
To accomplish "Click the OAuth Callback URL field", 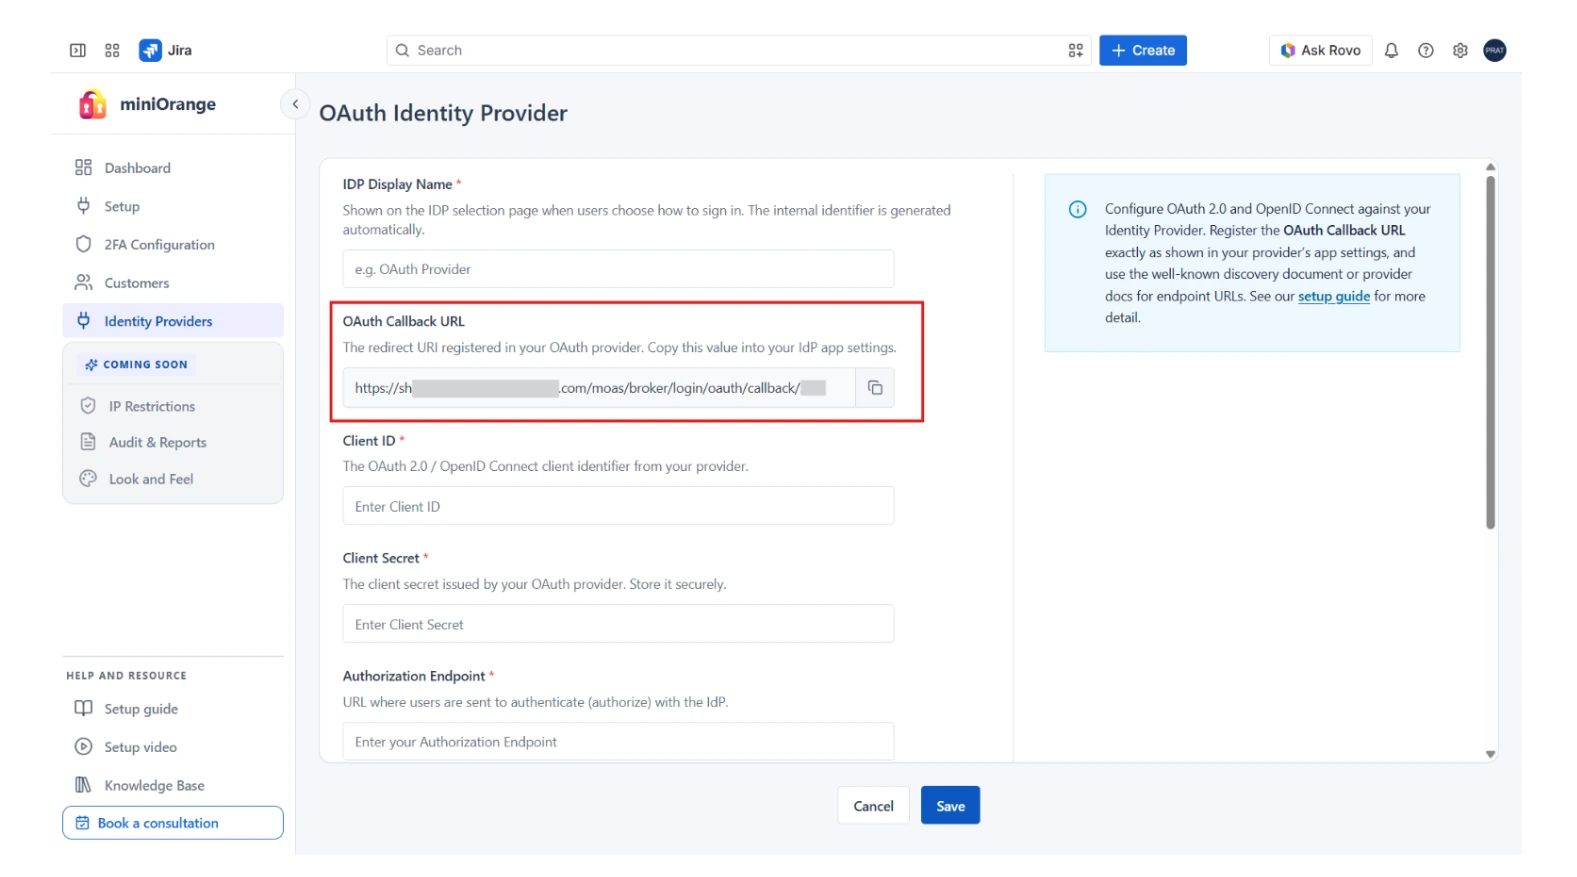I will coord(599,388).
